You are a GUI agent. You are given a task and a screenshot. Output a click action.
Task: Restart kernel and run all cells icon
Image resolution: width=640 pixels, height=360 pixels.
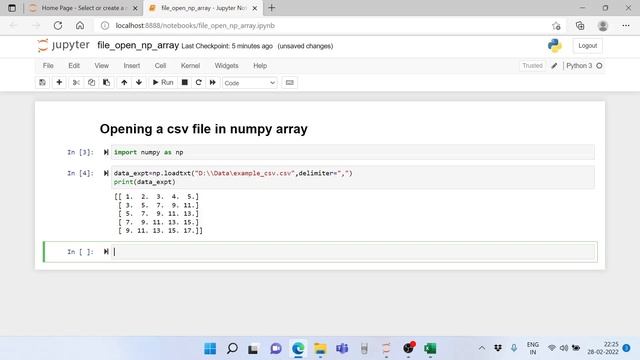click(213, 82)
